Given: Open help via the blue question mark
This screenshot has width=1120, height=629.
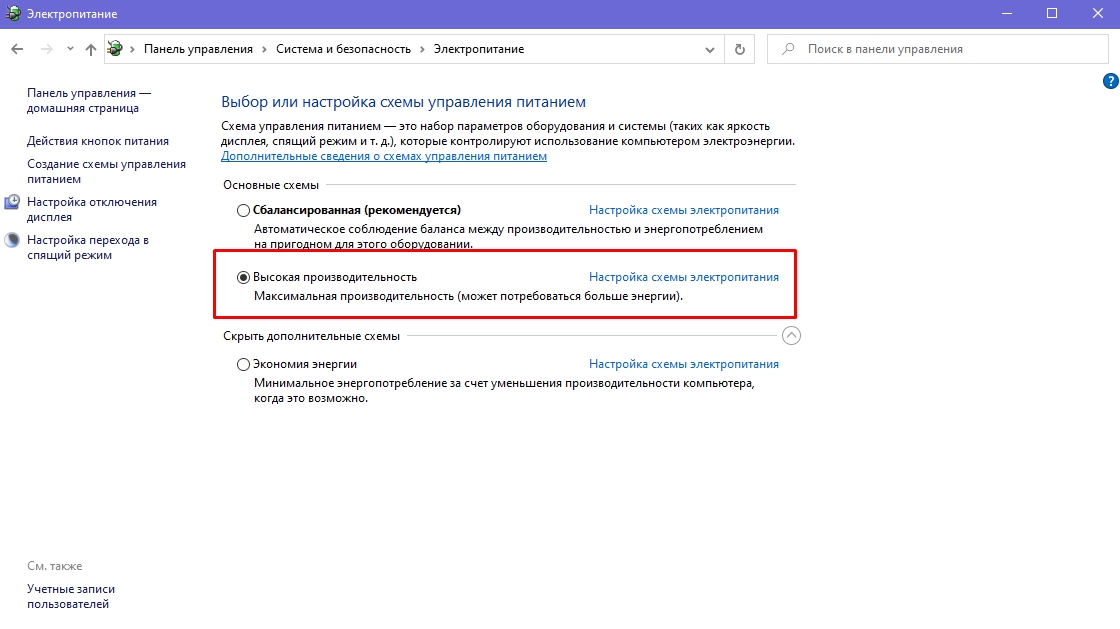Looking at the screenshot, I should (1110, 81).
